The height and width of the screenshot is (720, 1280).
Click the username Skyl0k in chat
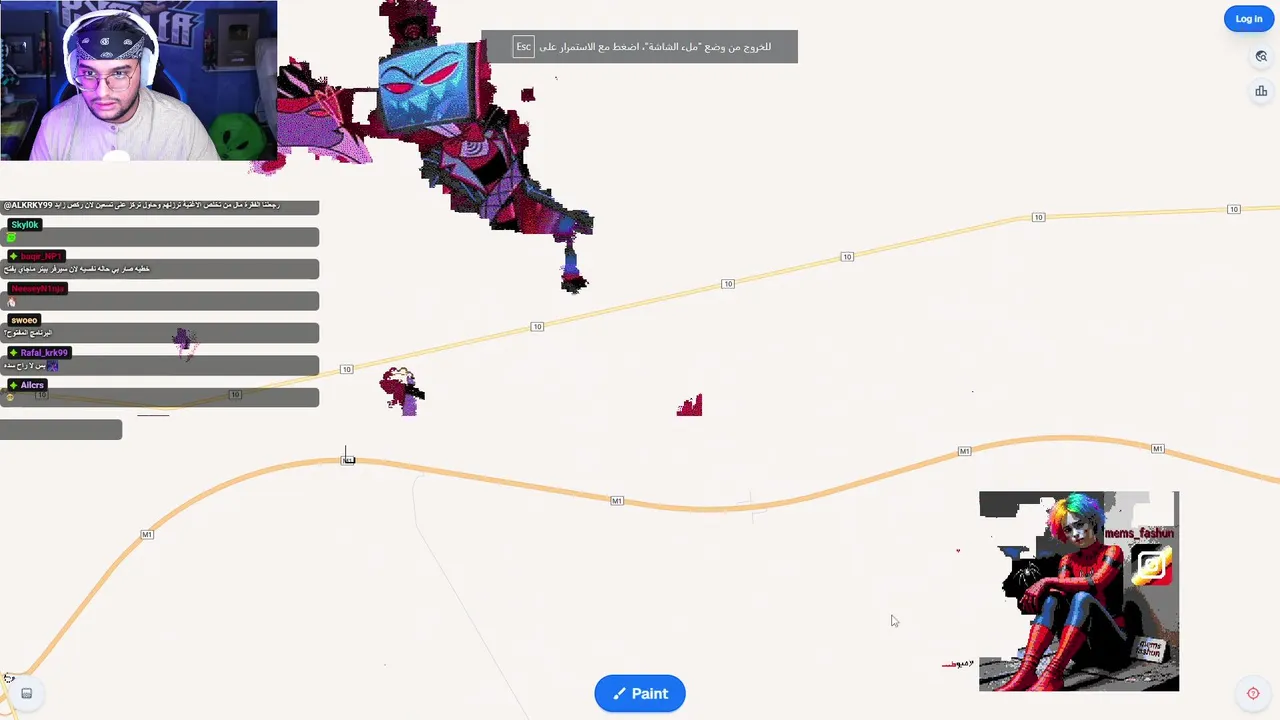point(25,225)
